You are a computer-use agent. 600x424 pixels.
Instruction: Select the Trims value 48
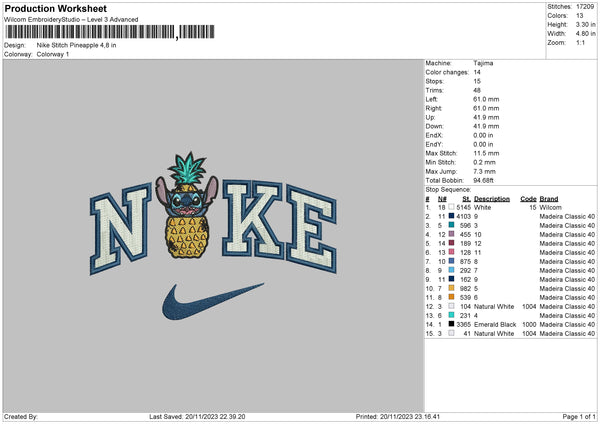point(477,90)
